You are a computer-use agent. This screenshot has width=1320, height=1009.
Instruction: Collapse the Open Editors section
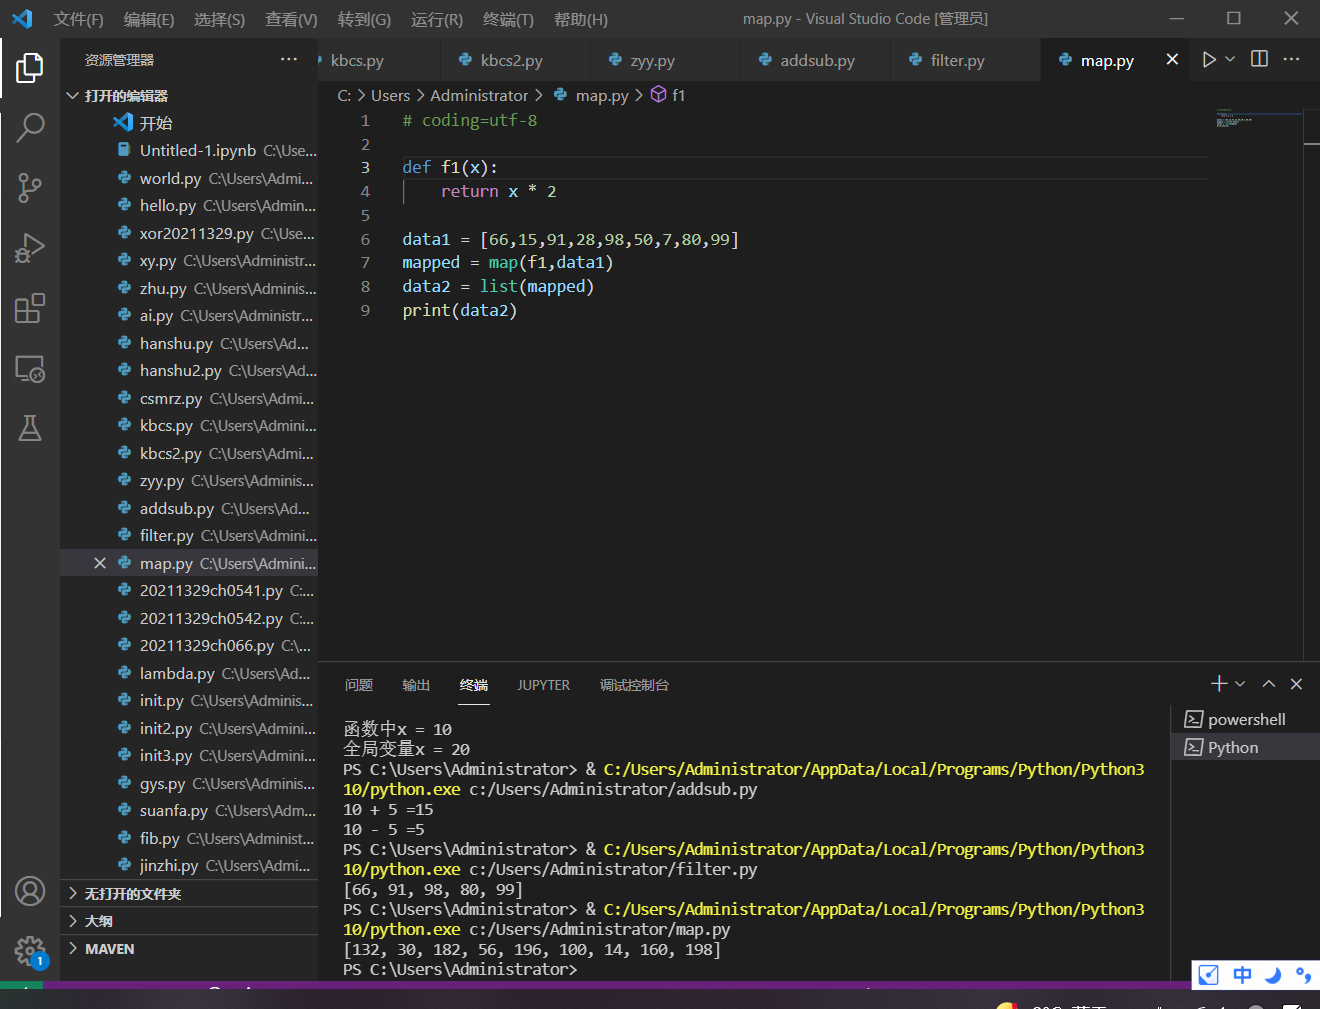(73, 96)
